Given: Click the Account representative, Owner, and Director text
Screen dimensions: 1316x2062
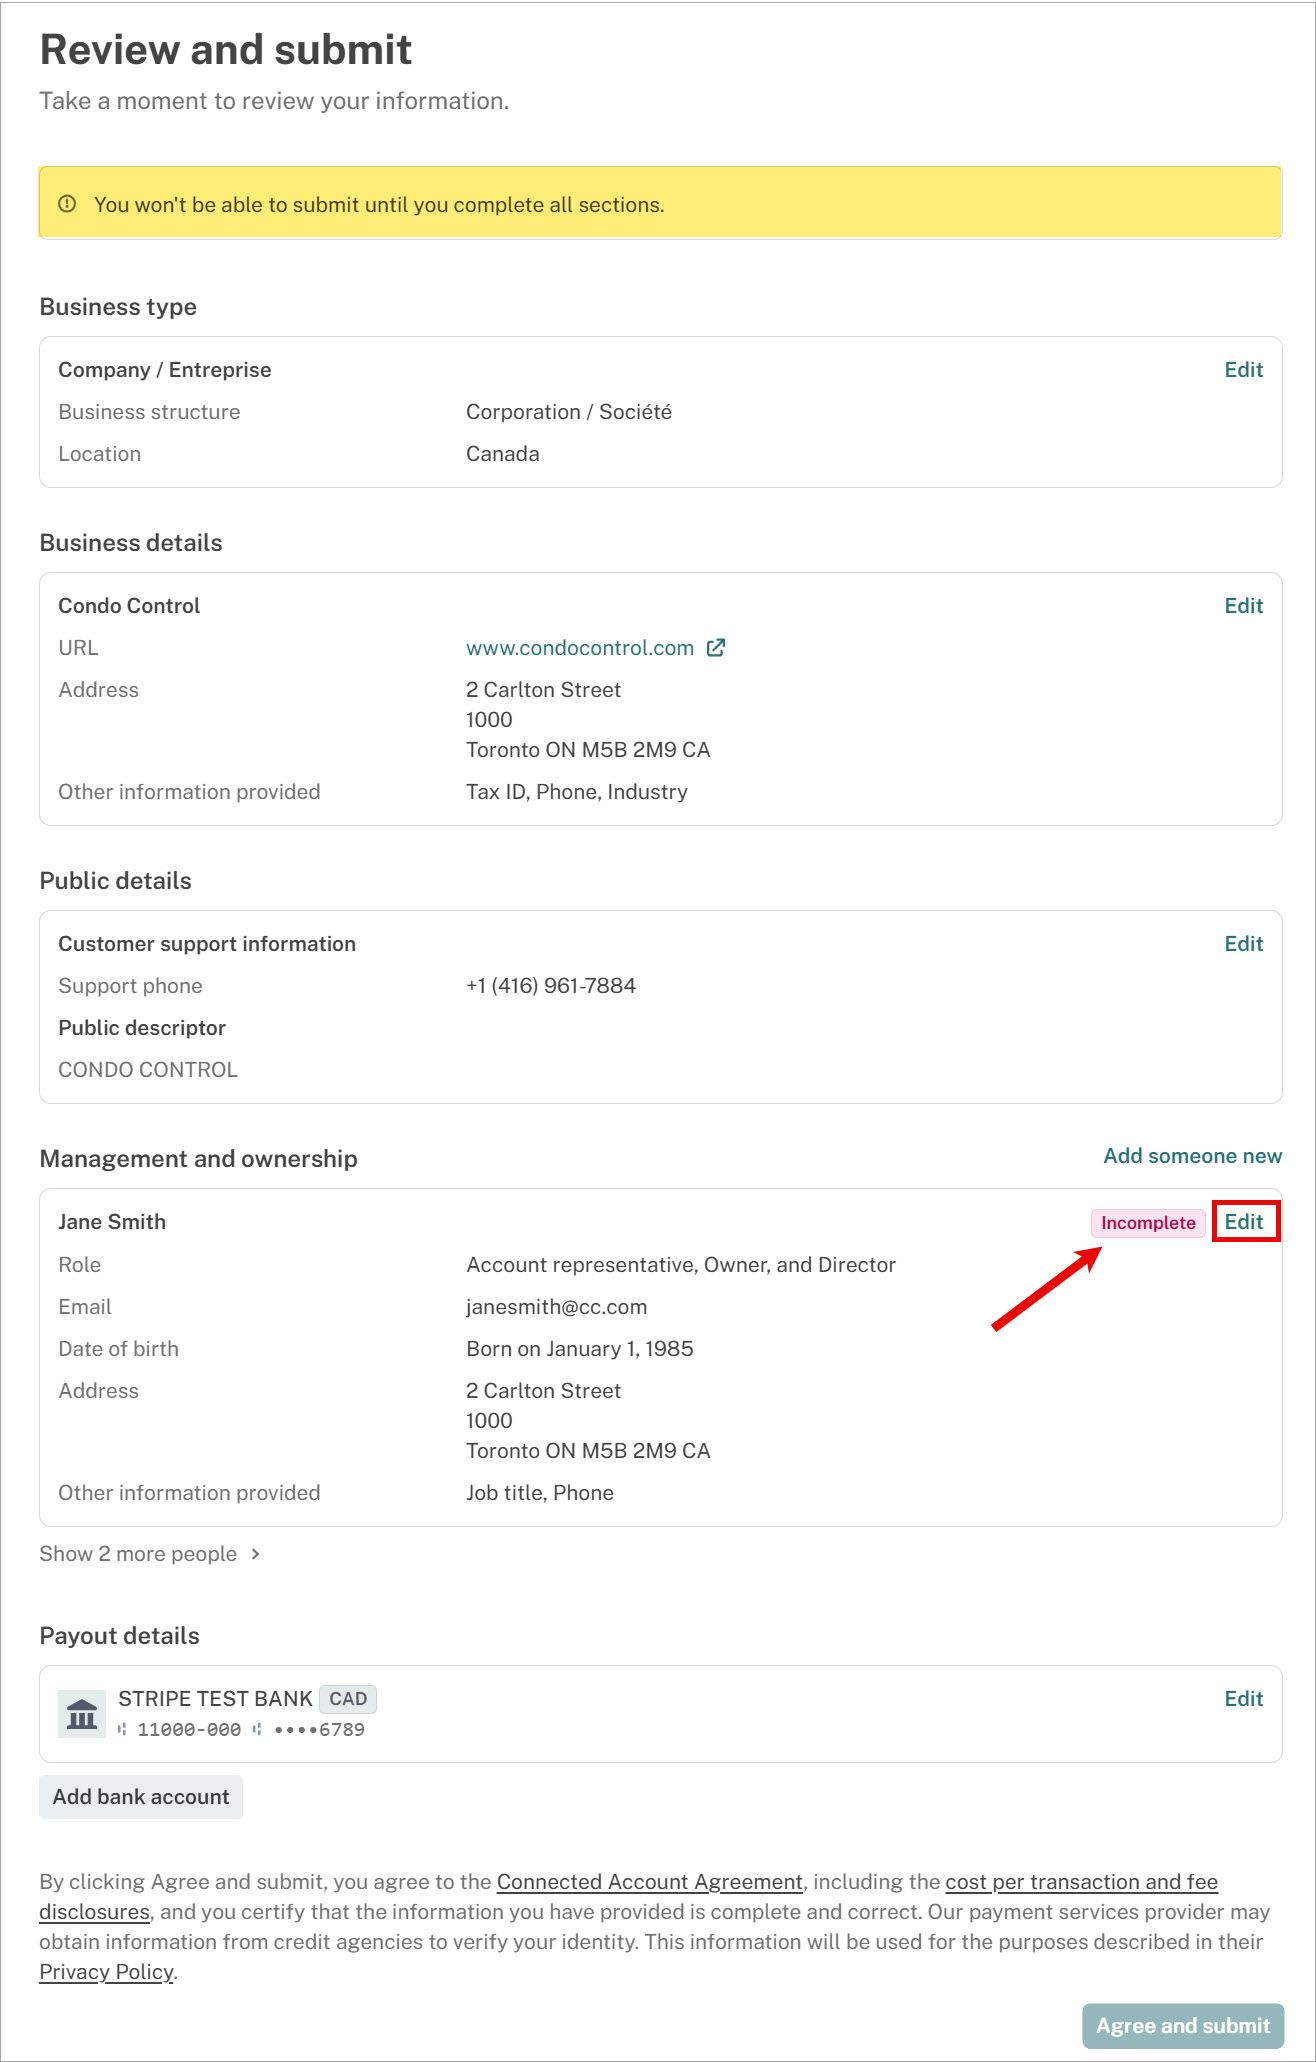Looking at the screenshot, I should point(681,1265).
